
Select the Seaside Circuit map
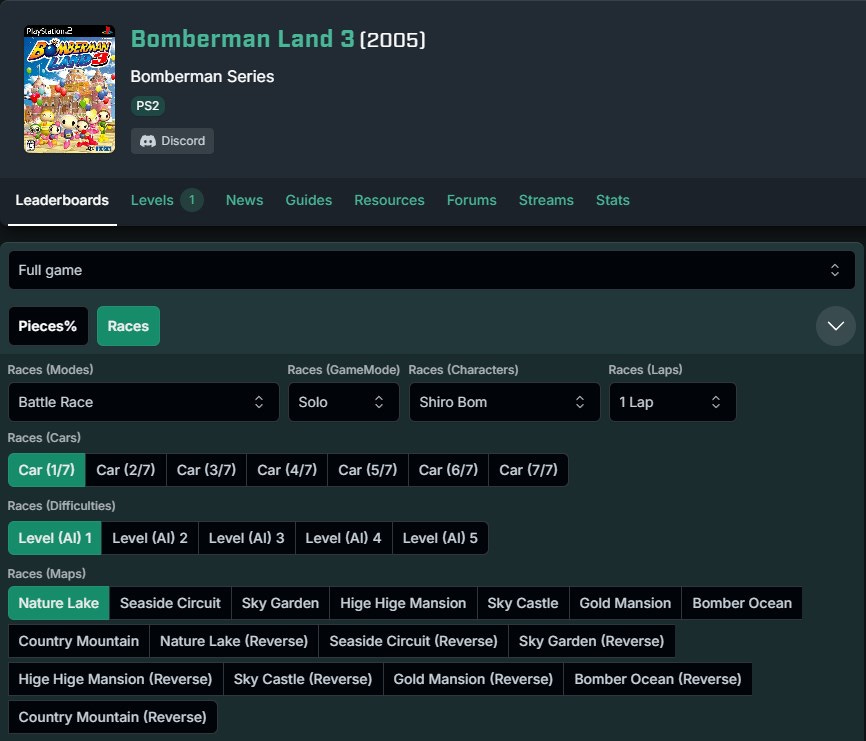point(170,603)
